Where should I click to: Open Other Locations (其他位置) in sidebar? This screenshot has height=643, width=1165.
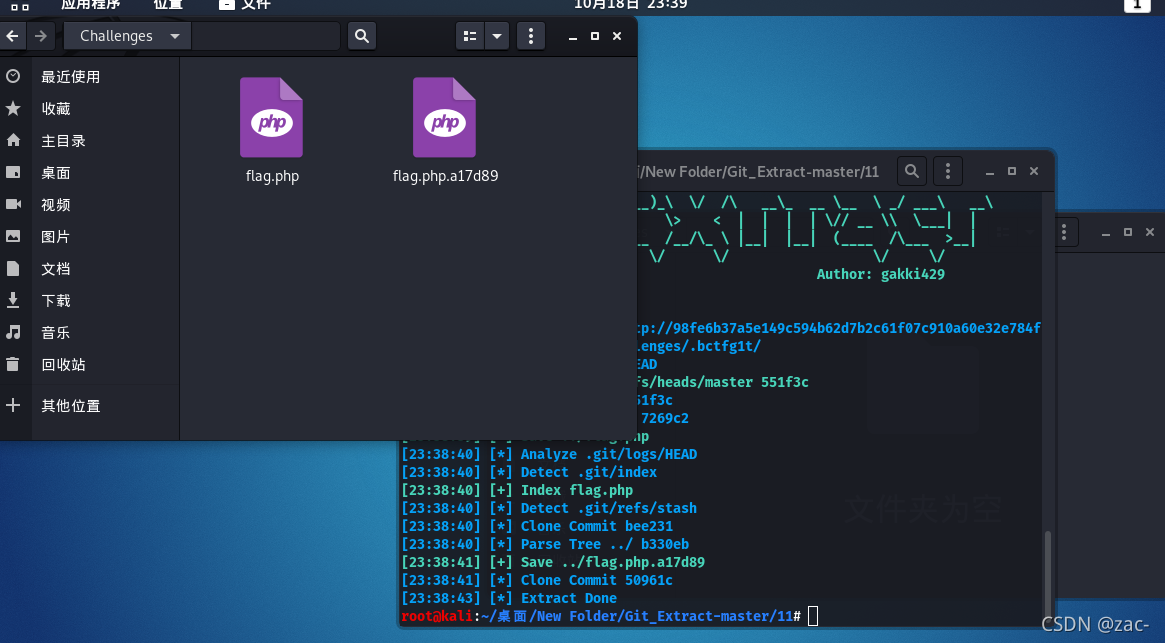(x=71, y=405)
